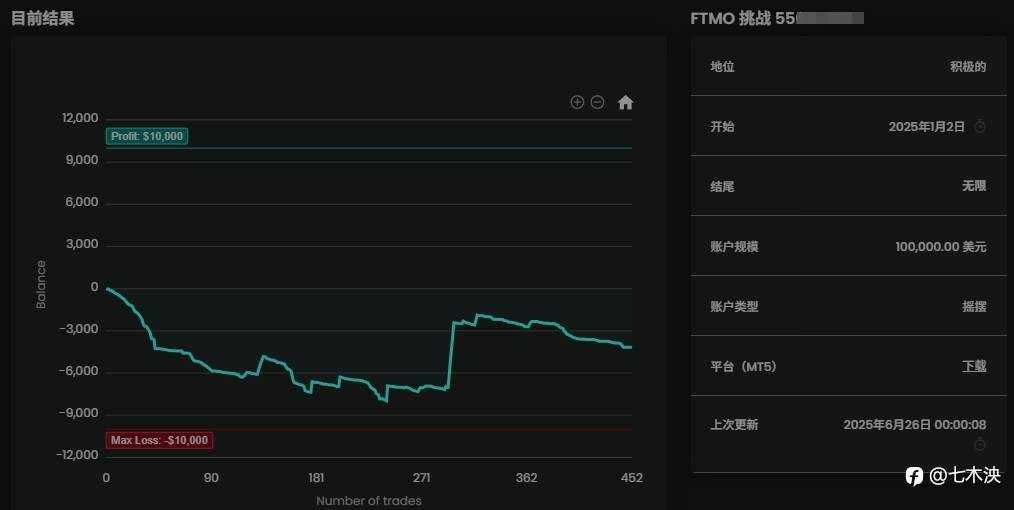
Task: Click the Balance axis title
Action: click(41, 284)
